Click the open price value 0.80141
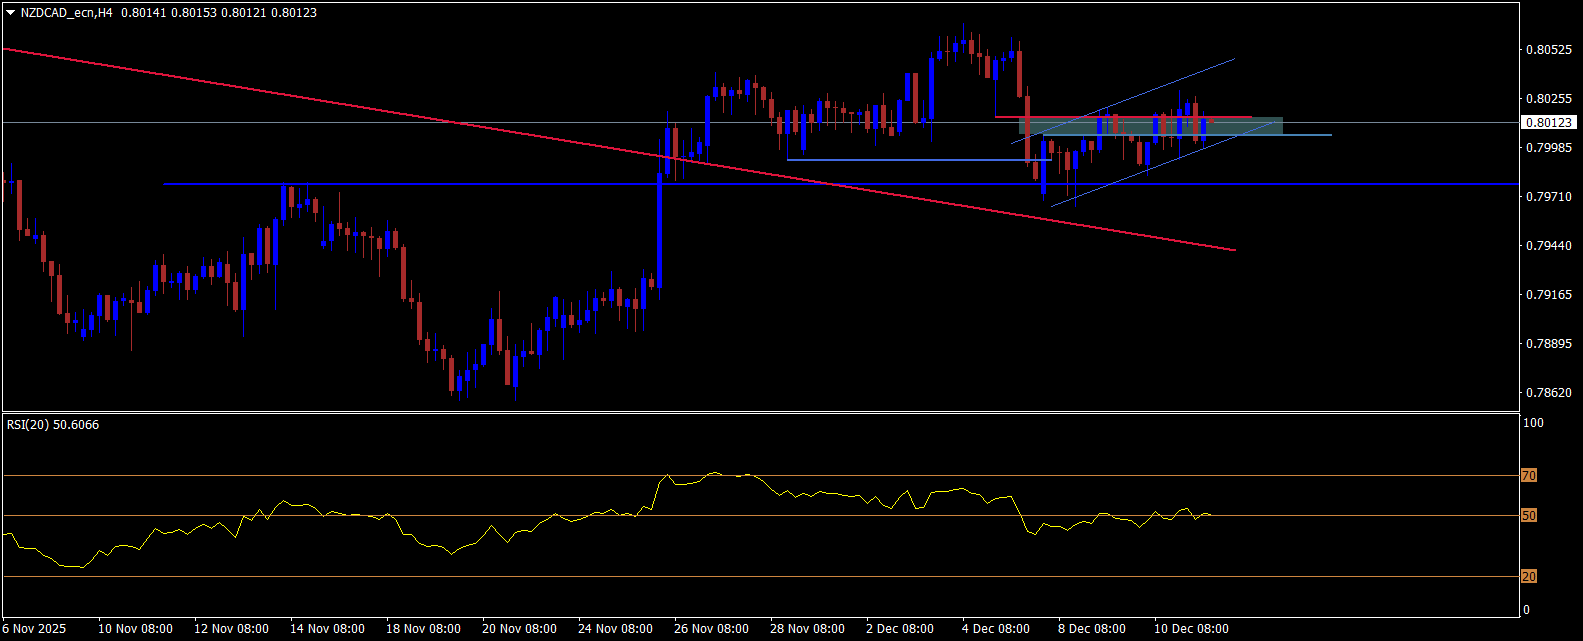1583x641 pixels. 144,13
